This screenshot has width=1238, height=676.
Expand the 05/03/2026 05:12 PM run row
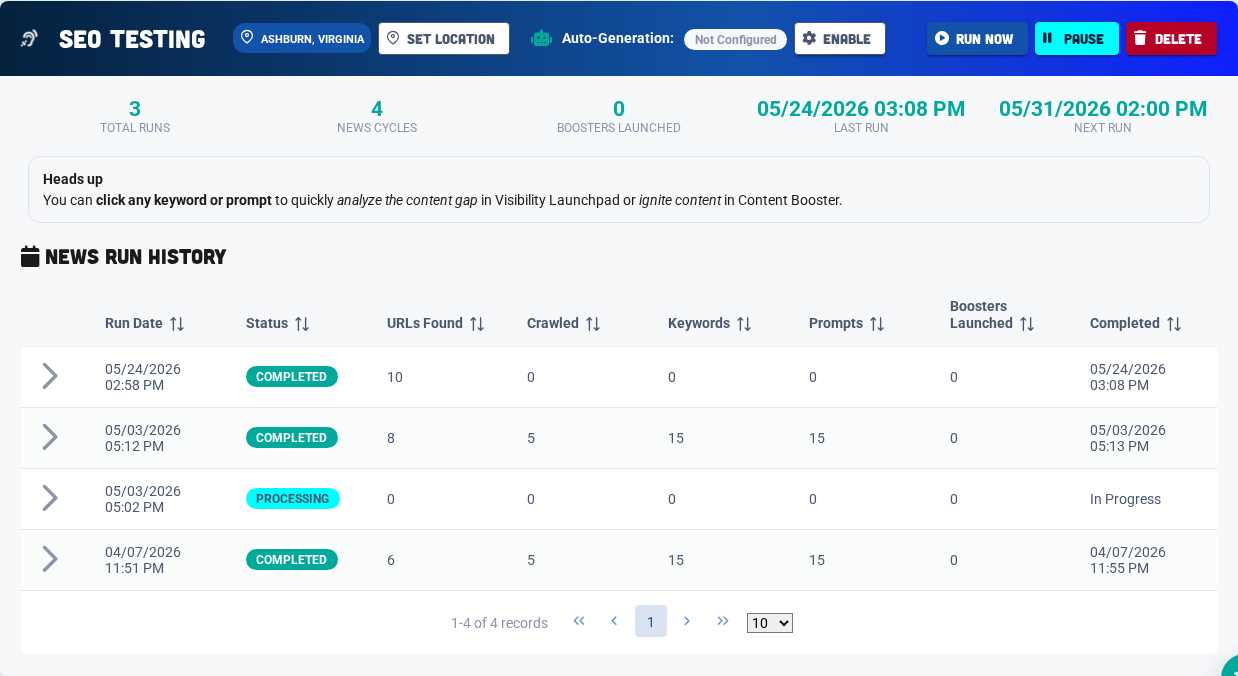pyautogui.click(x=49, y=437)
